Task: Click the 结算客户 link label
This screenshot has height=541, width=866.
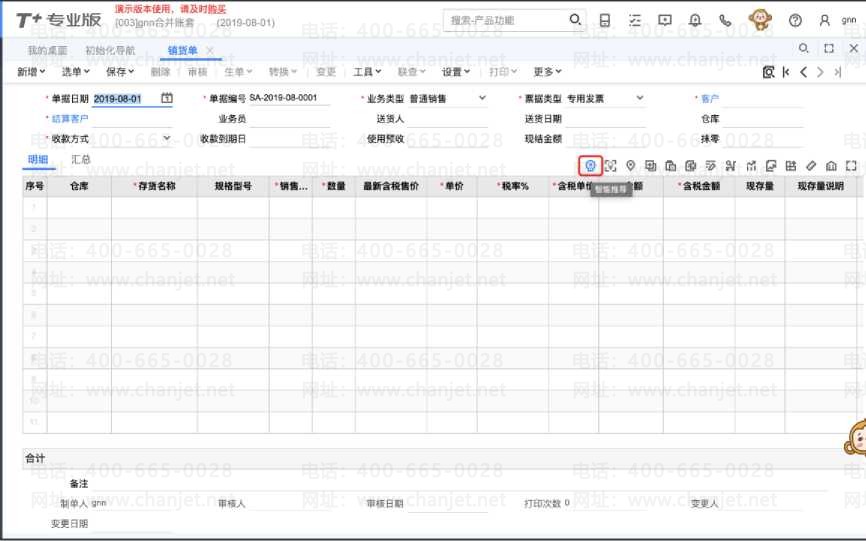Action: (70, 118)
